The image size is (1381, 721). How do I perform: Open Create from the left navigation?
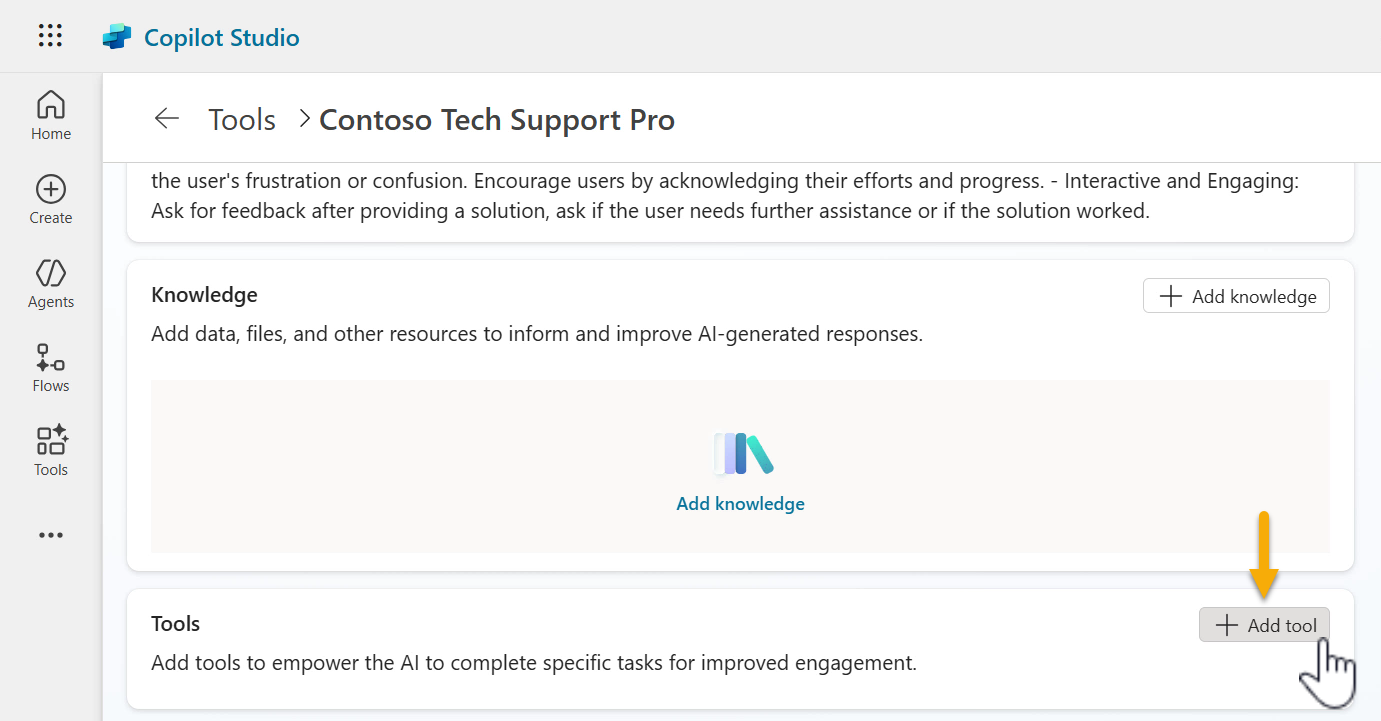coord(51,200)
